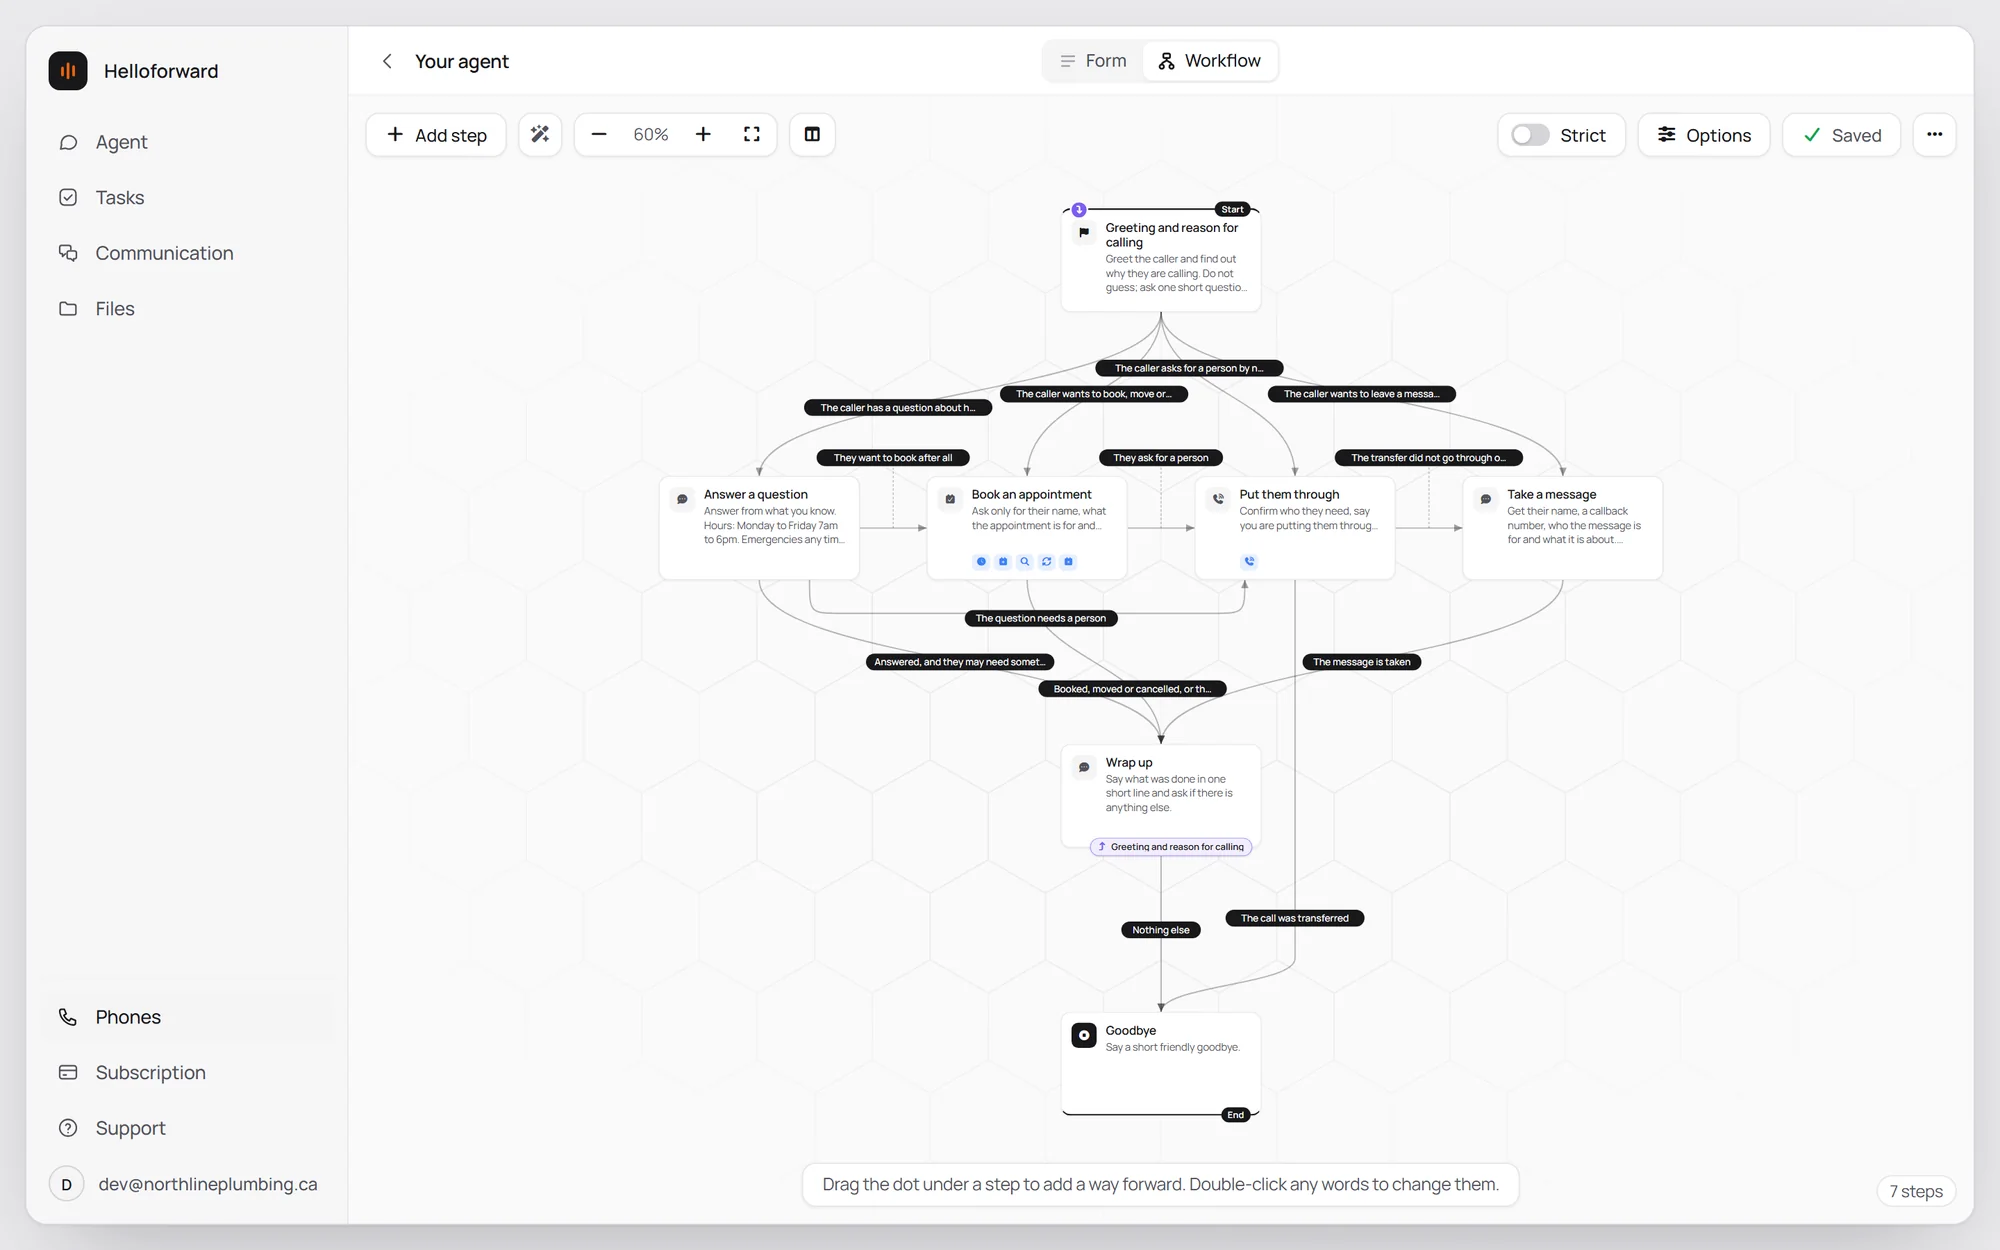
Task: Click the speech bubble icon on Take a message
Action: point(1486,498)
